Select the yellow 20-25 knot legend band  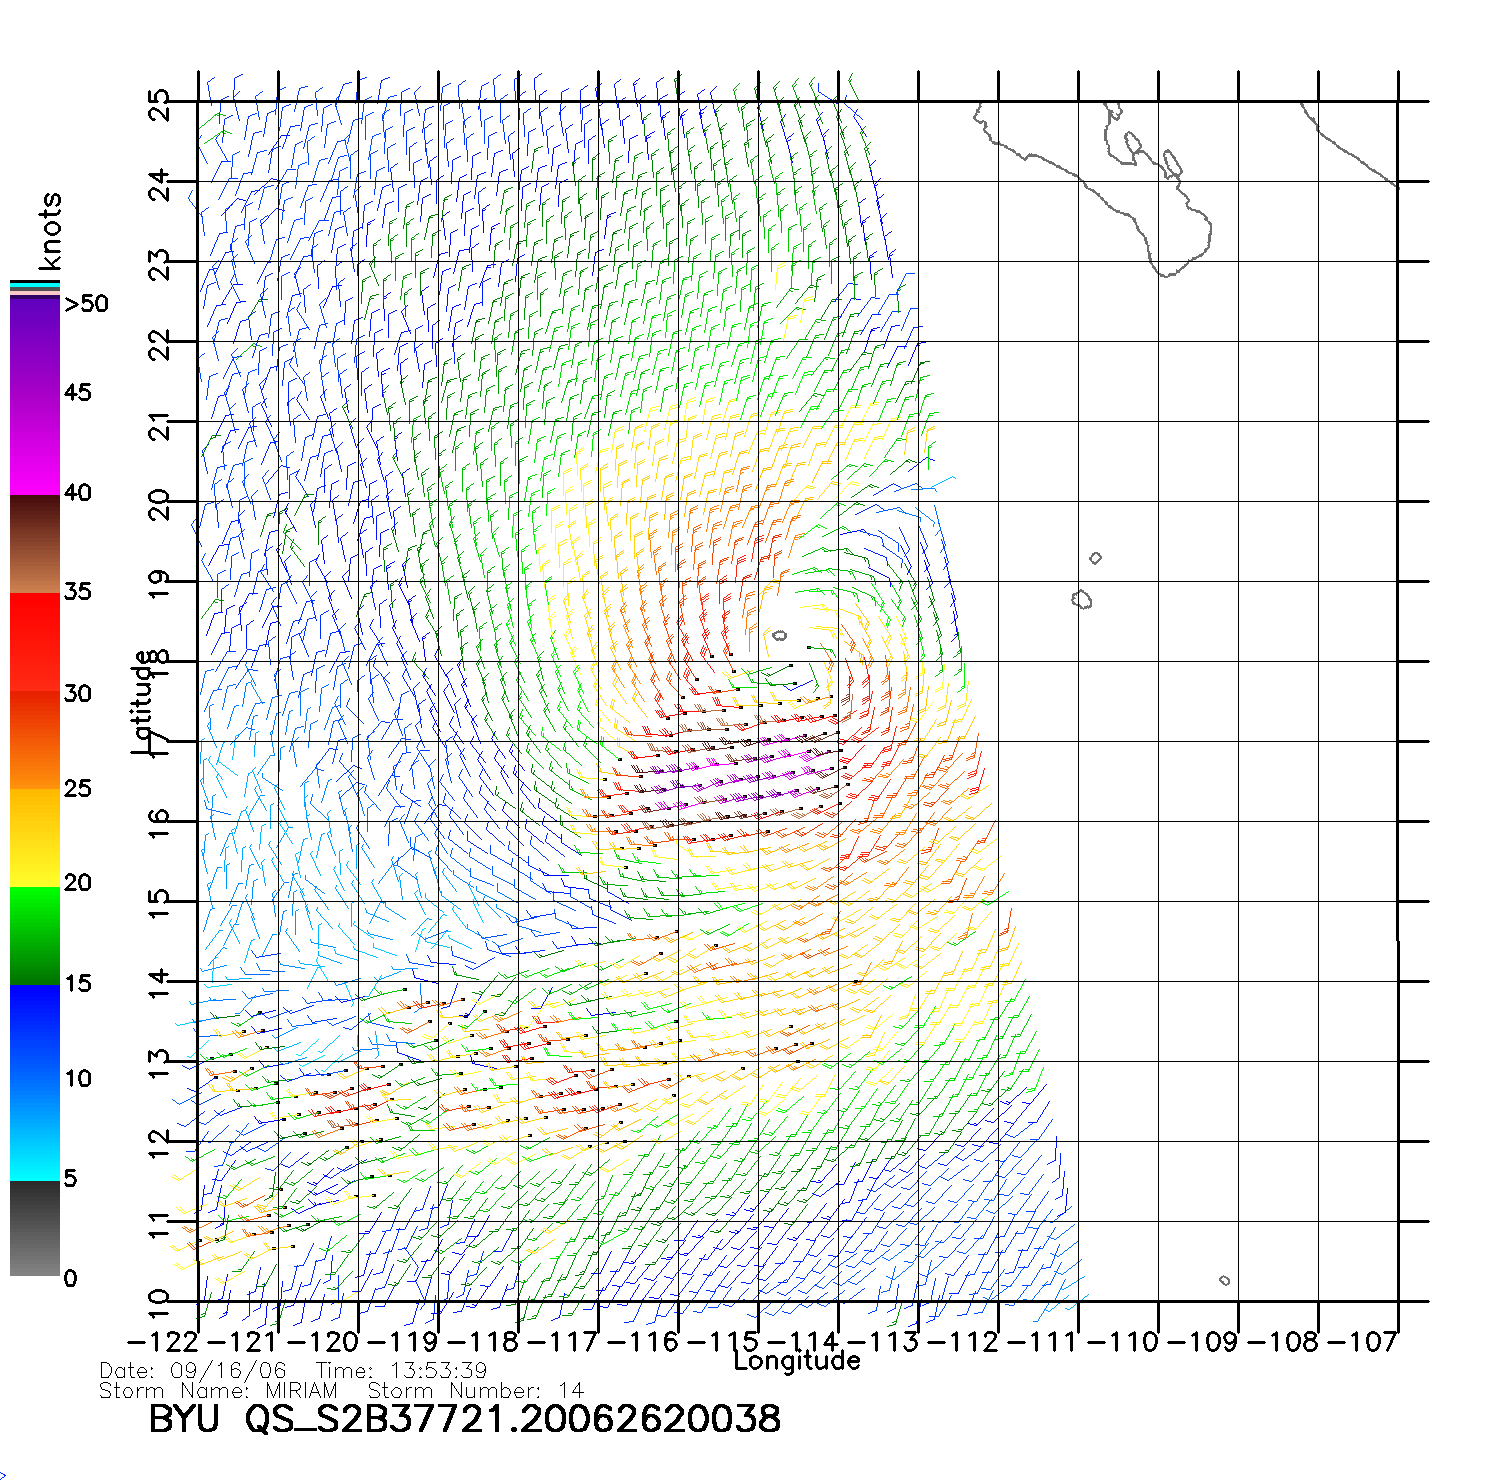tap(34, 838)
